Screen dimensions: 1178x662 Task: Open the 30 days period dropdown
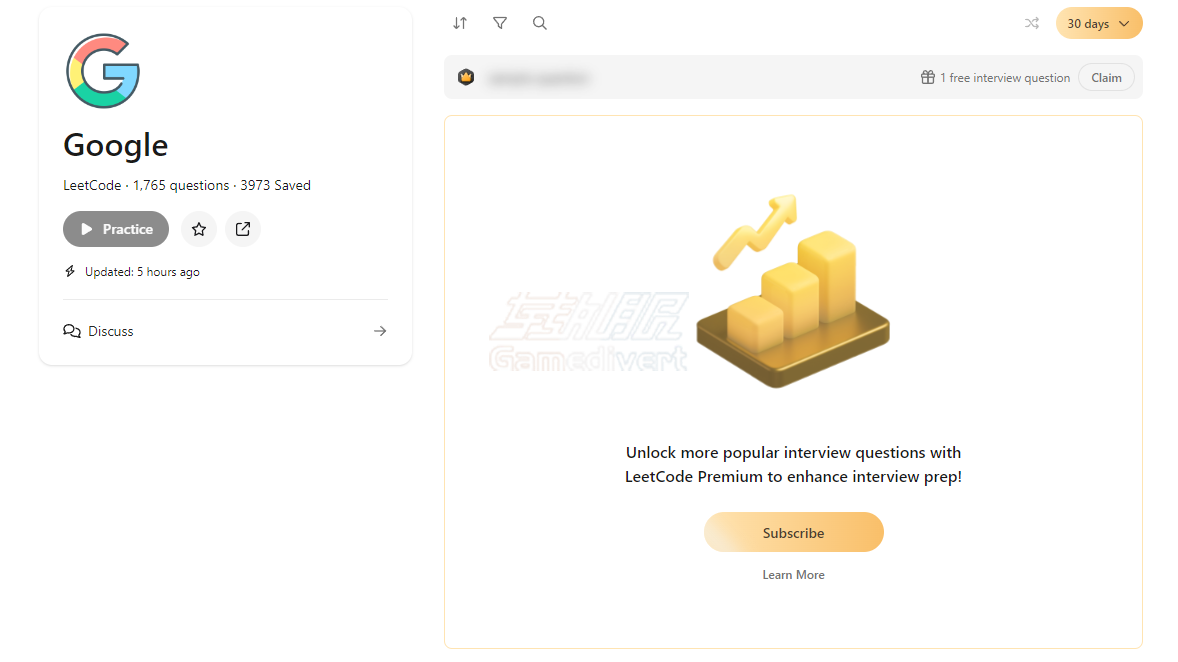(x=1098, y=23)
